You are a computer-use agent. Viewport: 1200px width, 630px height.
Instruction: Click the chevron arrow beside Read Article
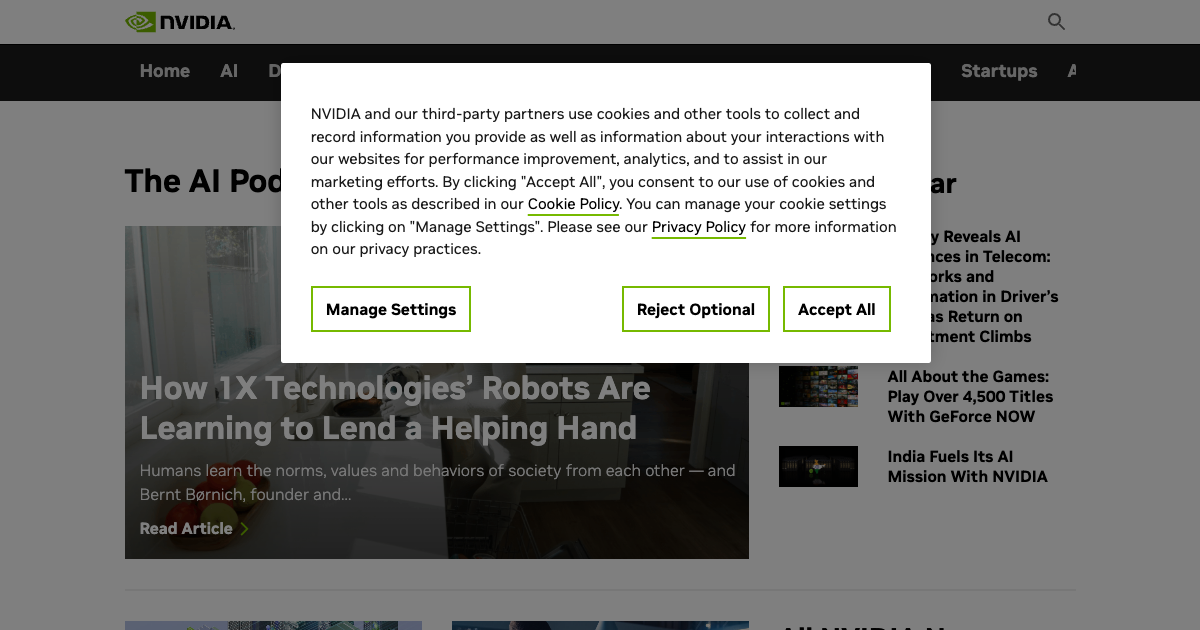[x=245, y=528]
